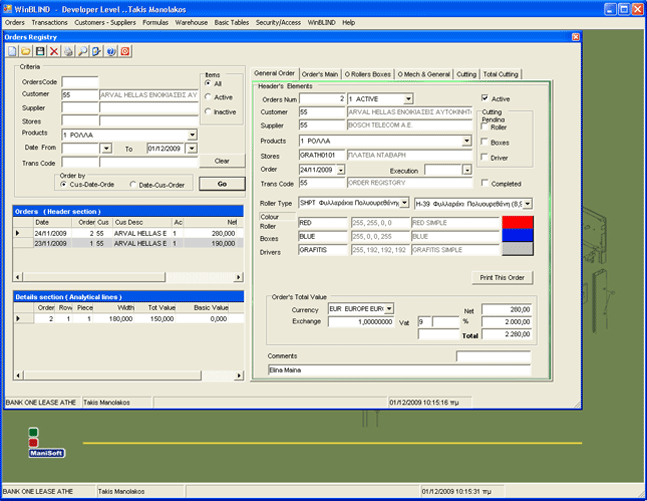647x501 pixels.
Task: Open the ACTIVE order status dropdown
Action: click(408, 99)
